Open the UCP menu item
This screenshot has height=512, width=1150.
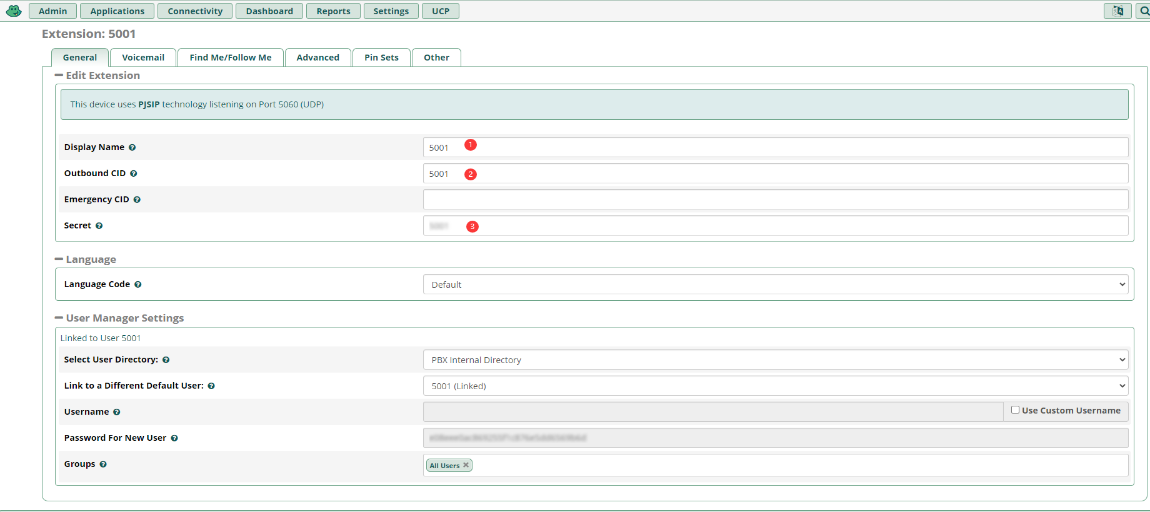pos(441,11)
